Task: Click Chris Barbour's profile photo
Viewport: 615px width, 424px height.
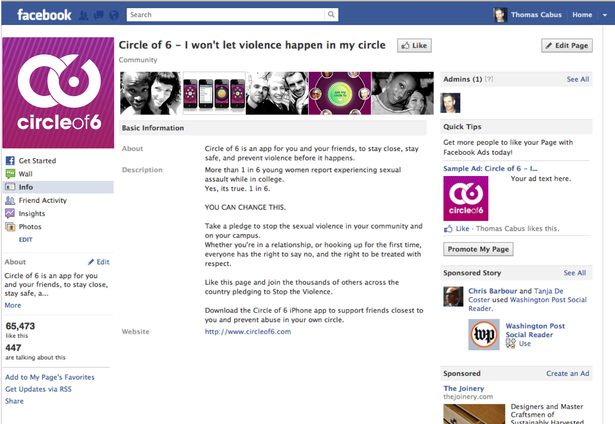Action: click(x=453, y=297)
